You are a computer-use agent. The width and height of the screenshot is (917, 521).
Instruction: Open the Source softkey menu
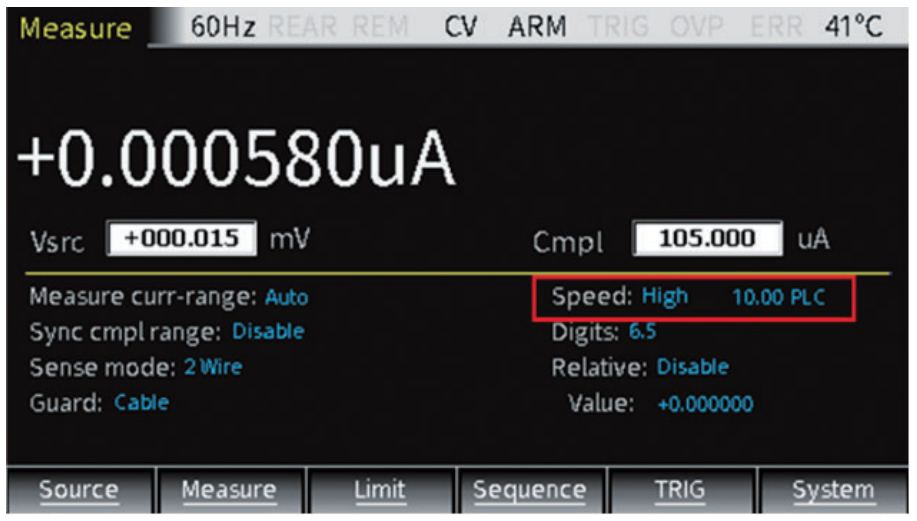[80, 489]
